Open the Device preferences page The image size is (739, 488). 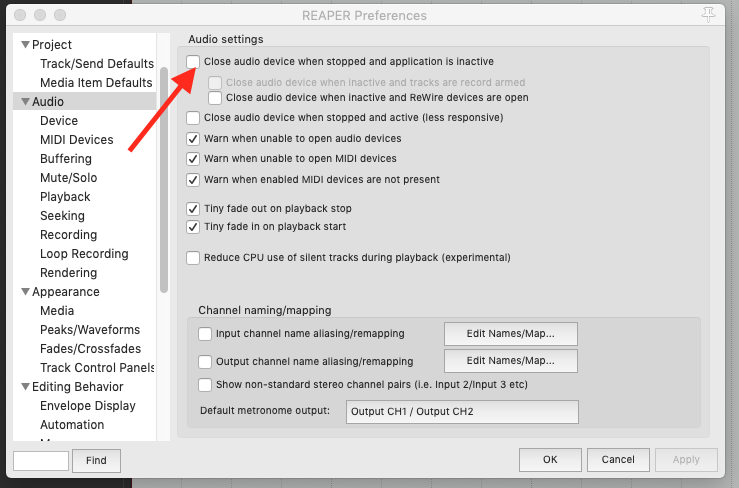(x=59, y=121)
